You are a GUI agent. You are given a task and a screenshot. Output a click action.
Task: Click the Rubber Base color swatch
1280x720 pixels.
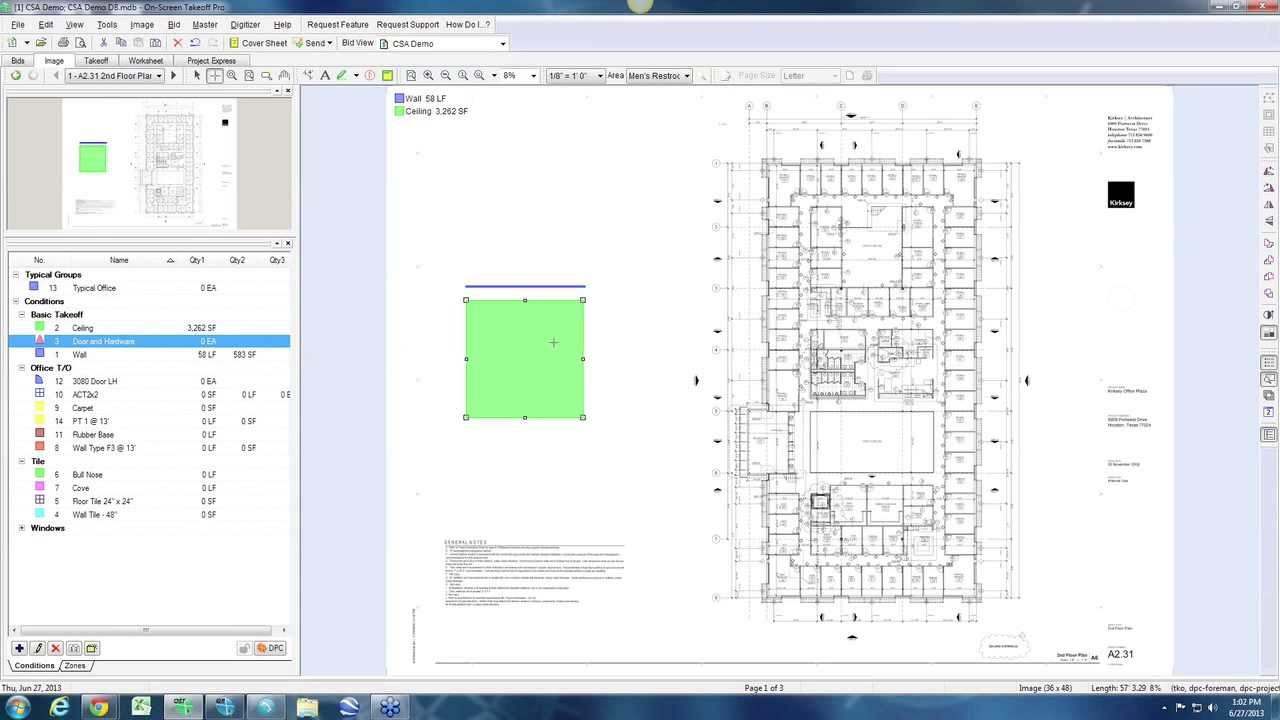coord(40,434)
